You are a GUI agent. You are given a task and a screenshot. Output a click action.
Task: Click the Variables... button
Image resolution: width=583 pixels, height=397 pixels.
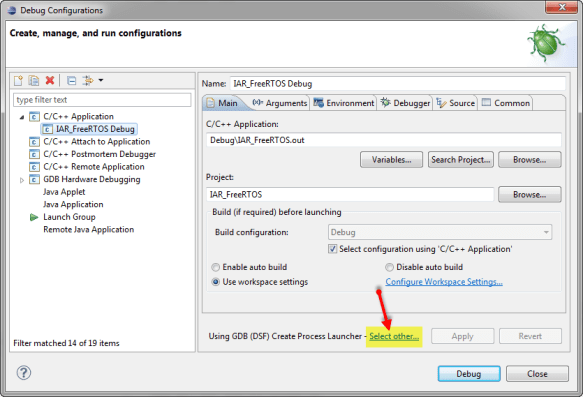392,160
